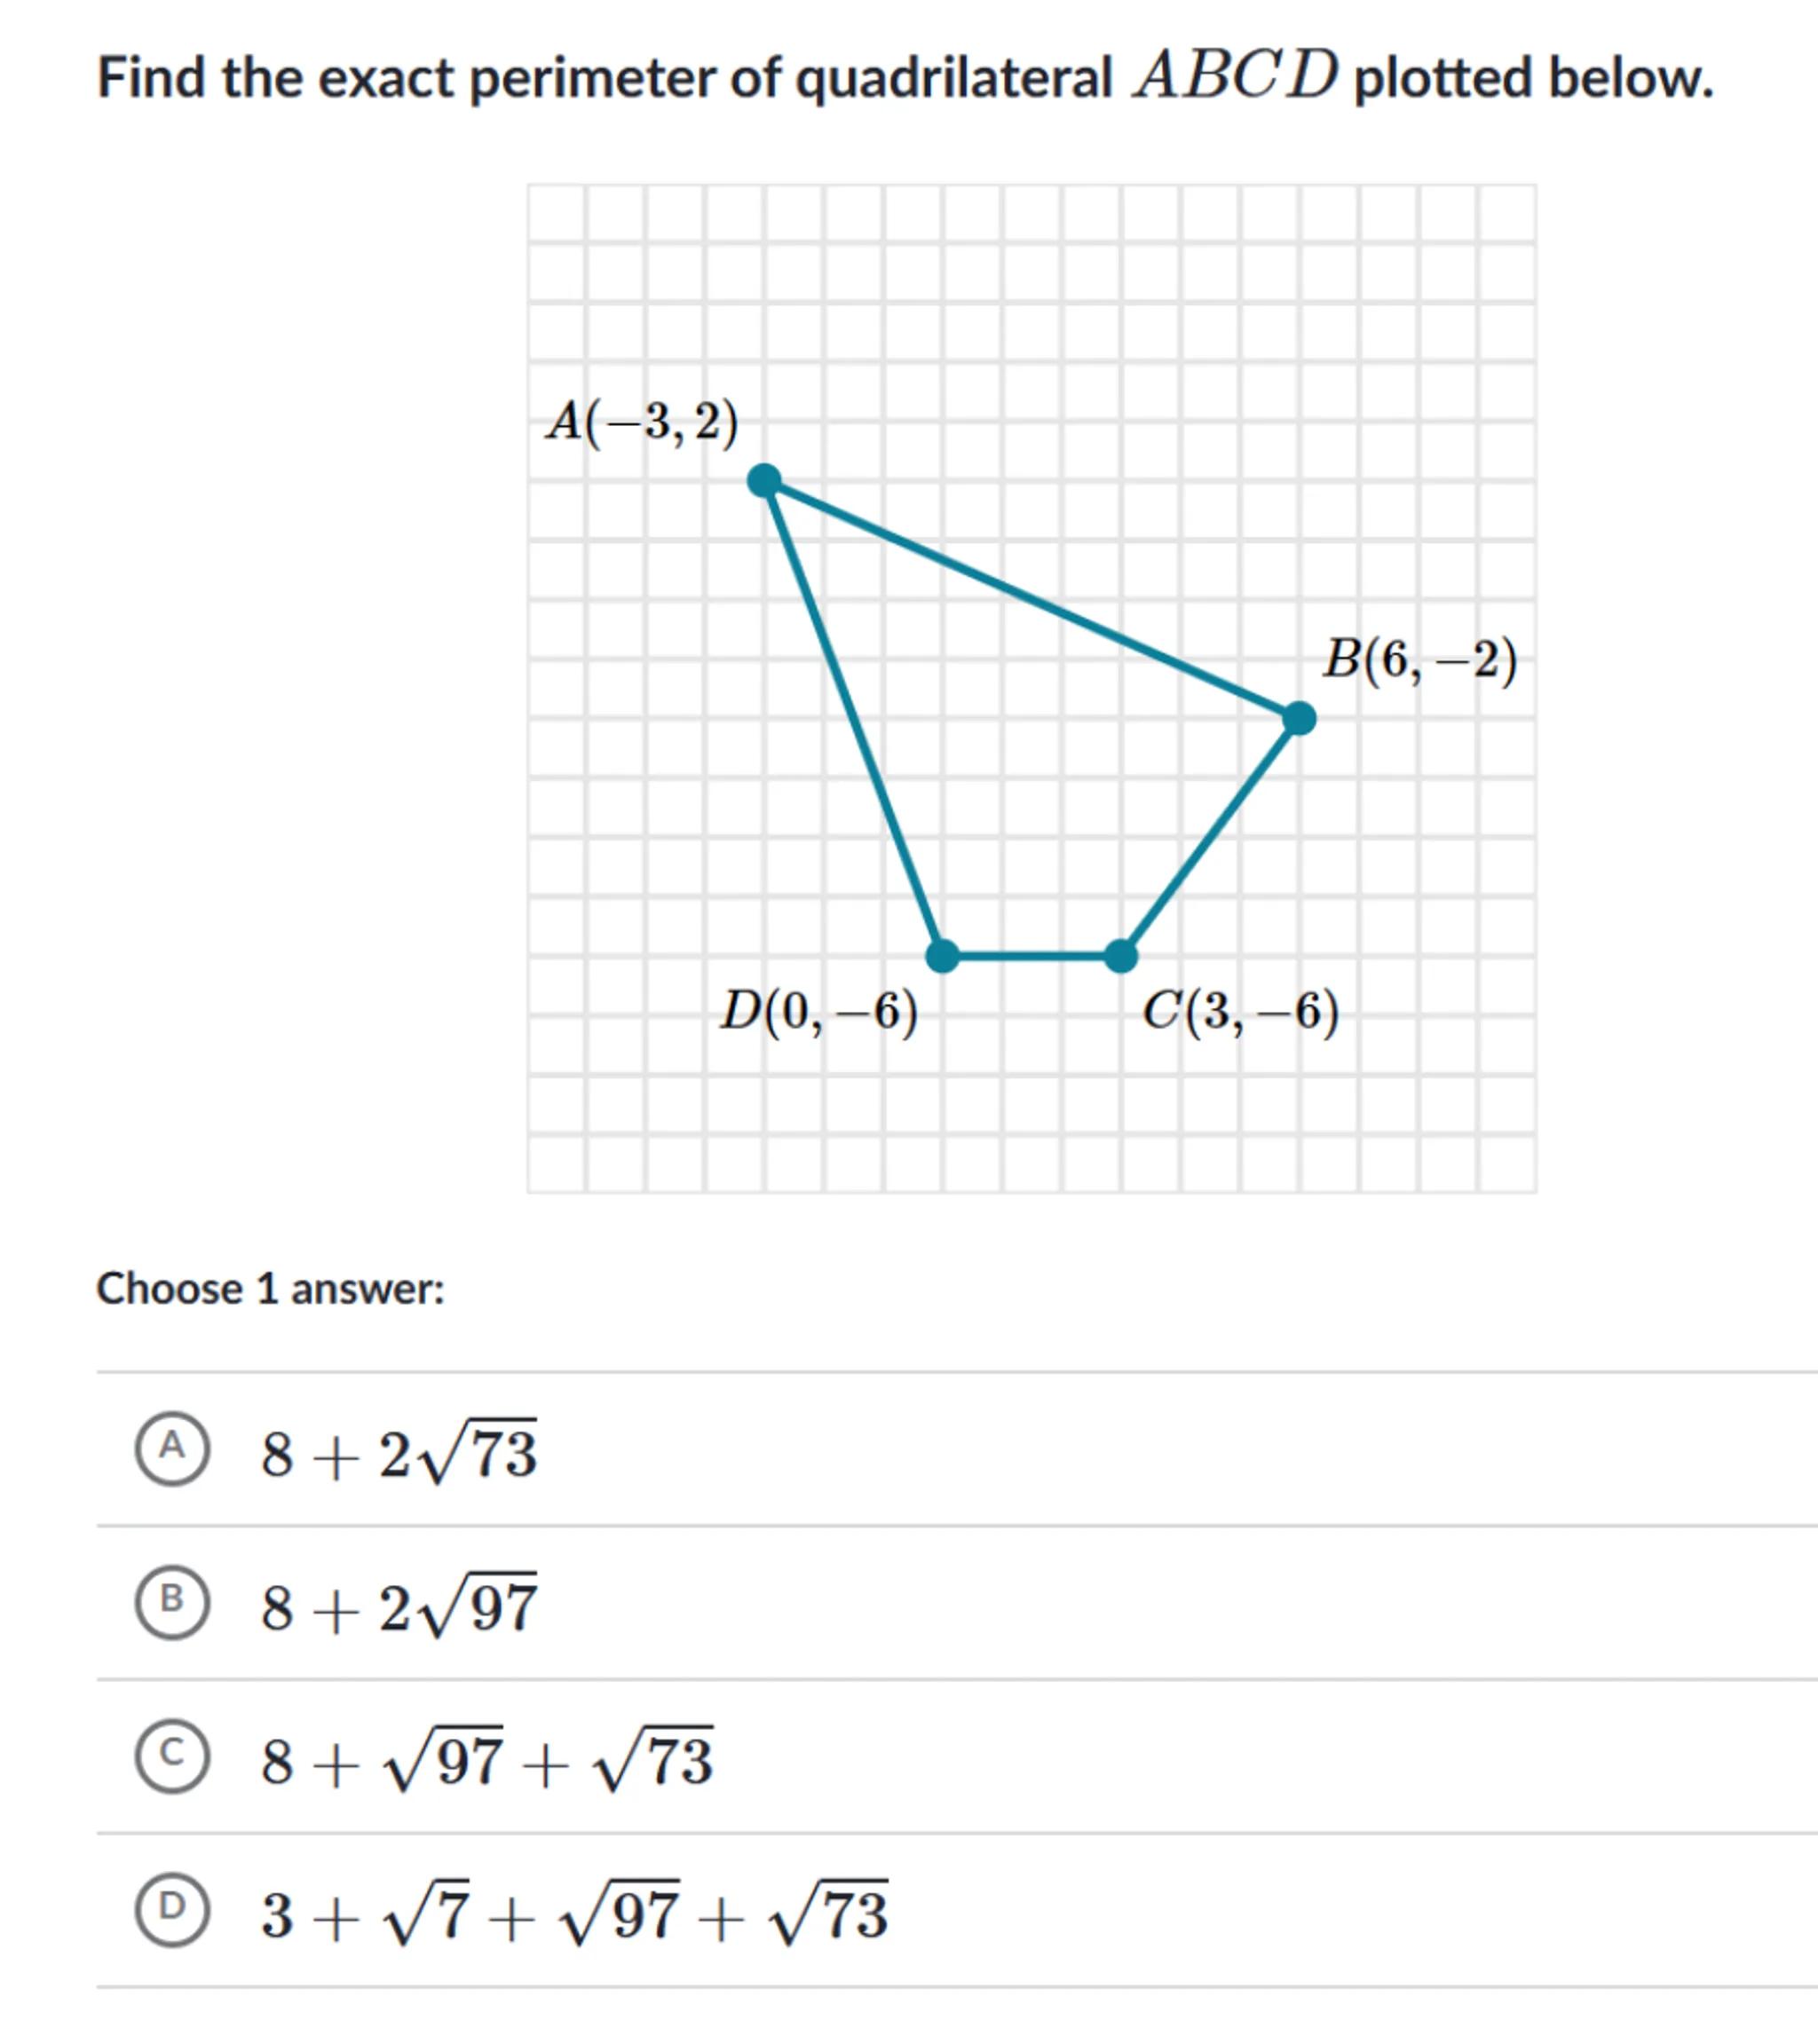Choose radio button option C
Screen dimensions: 1818x2044
click(x=172, y=1757)
